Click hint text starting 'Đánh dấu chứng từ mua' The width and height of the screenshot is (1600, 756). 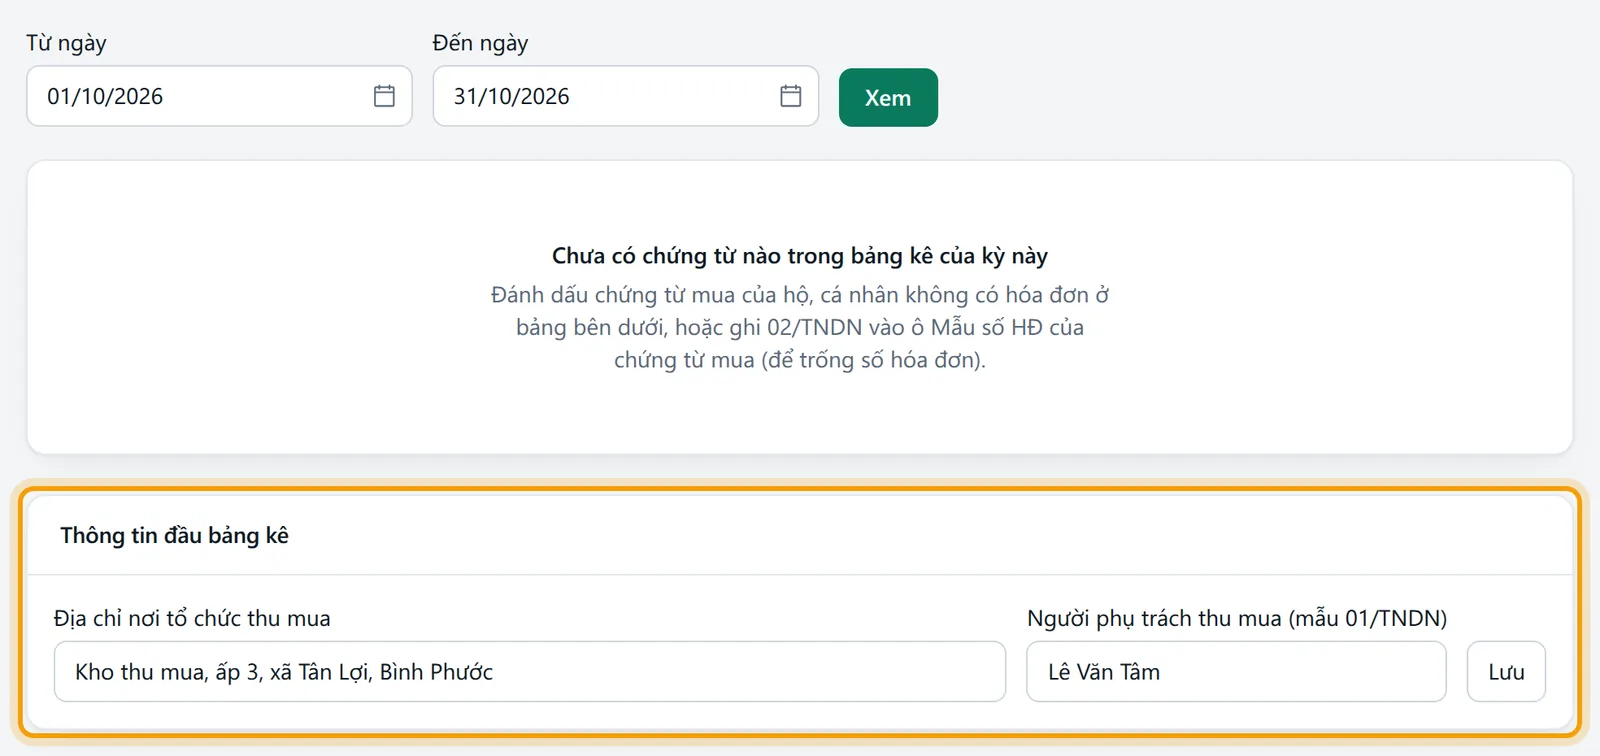point(800,327)
